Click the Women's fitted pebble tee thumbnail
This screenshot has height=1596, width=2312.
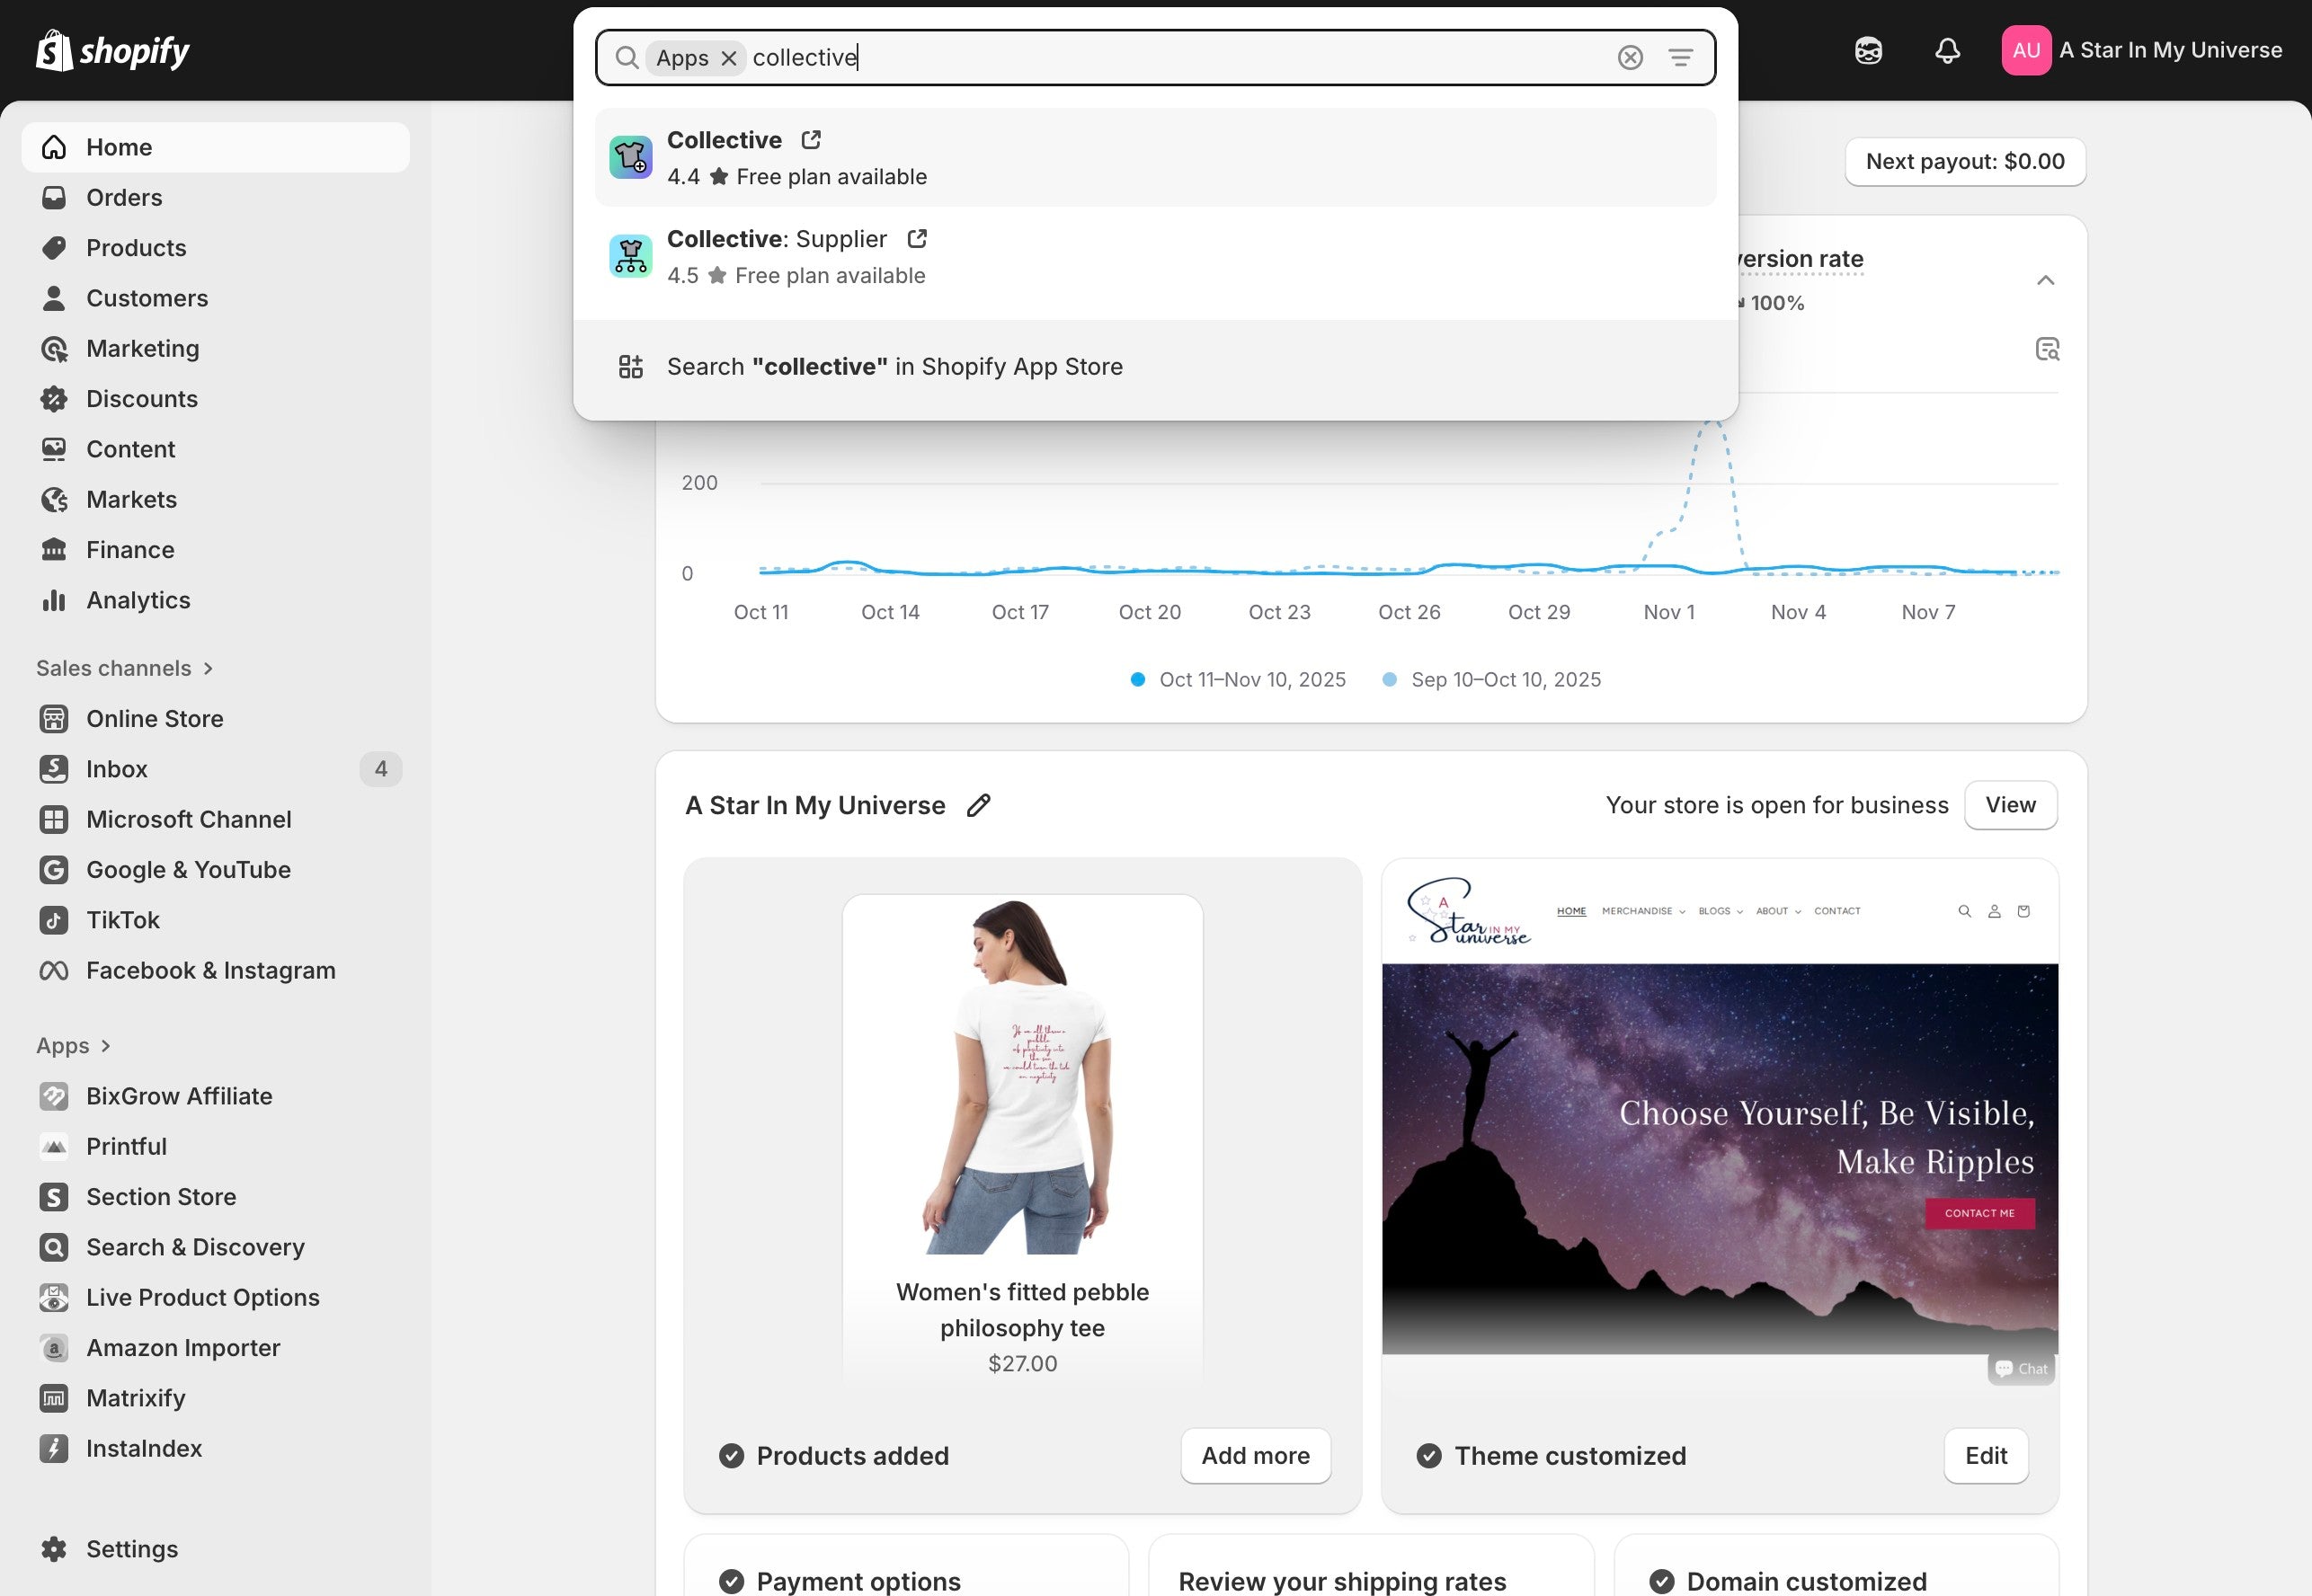coord(1021,1075)
